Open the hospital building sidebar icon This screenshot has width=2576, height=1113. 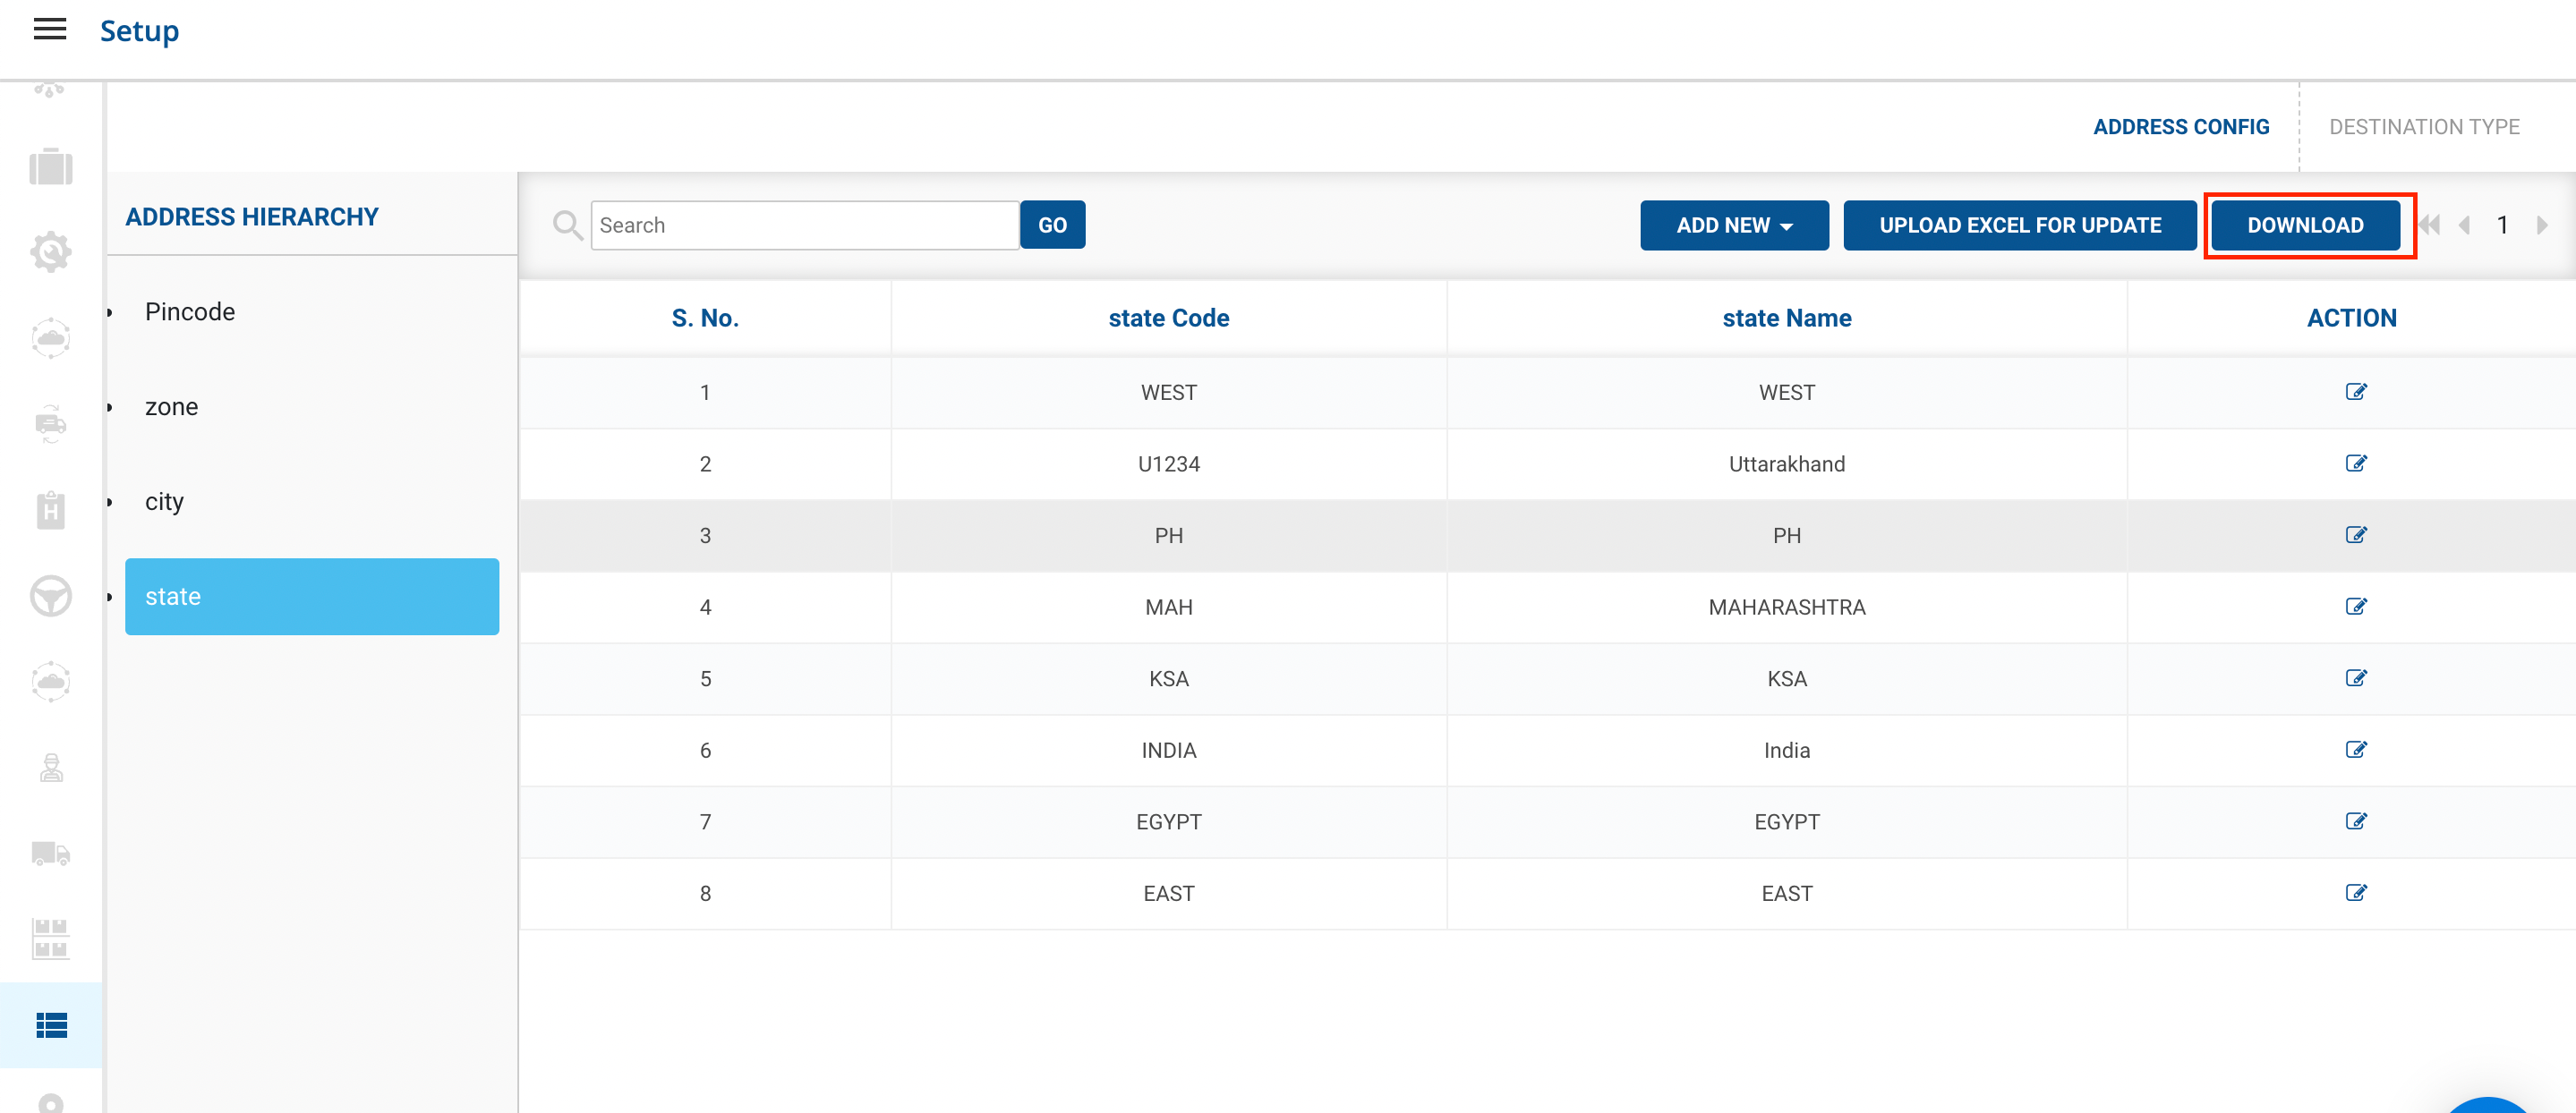pyautogui.click(x=50, y=510)
